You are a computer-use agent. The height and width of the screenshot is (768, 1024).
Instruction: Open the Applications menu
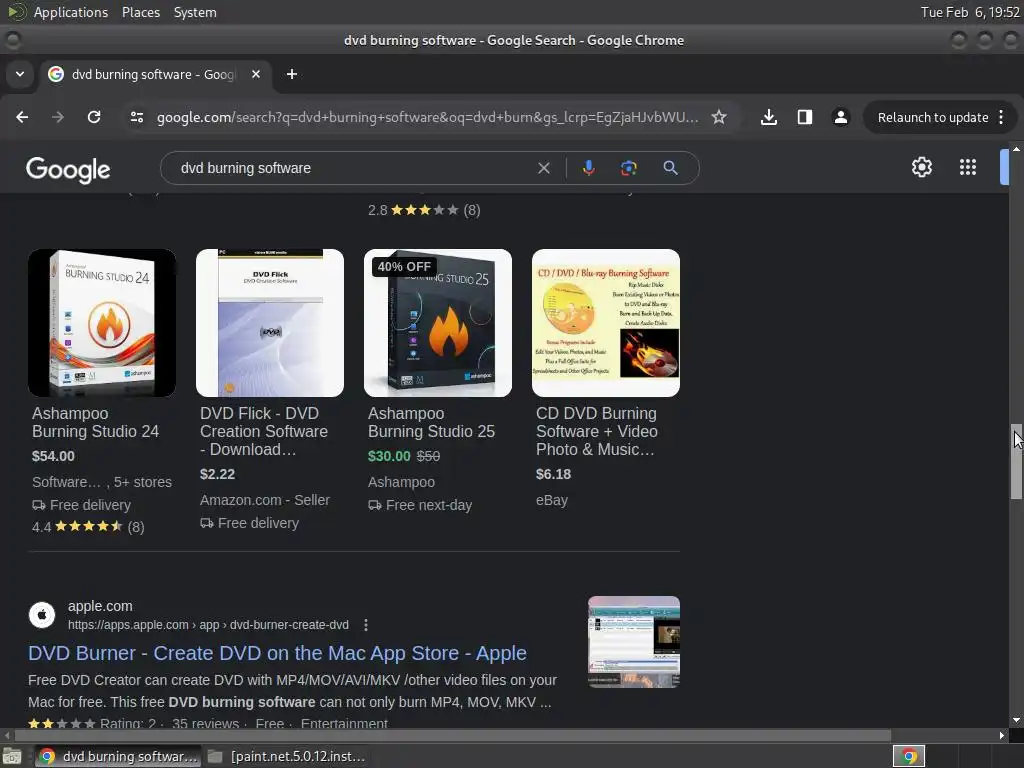(71, 12)
